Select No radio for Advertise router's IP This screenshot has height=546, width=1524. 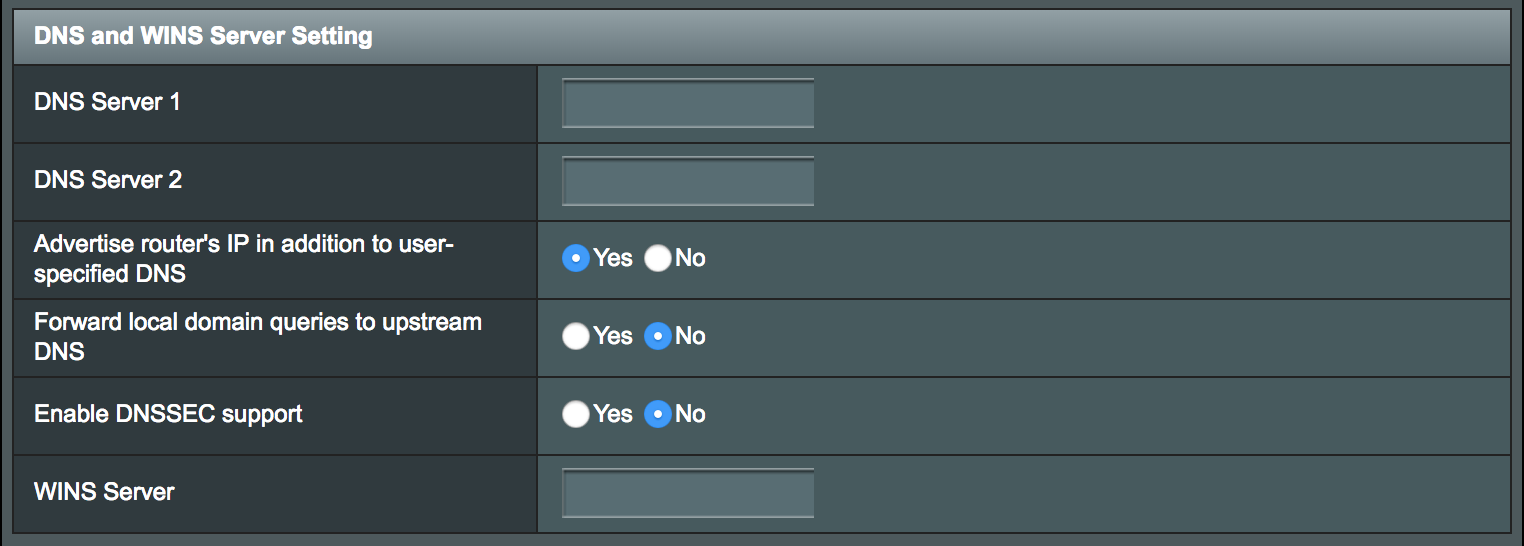[657, 259]
